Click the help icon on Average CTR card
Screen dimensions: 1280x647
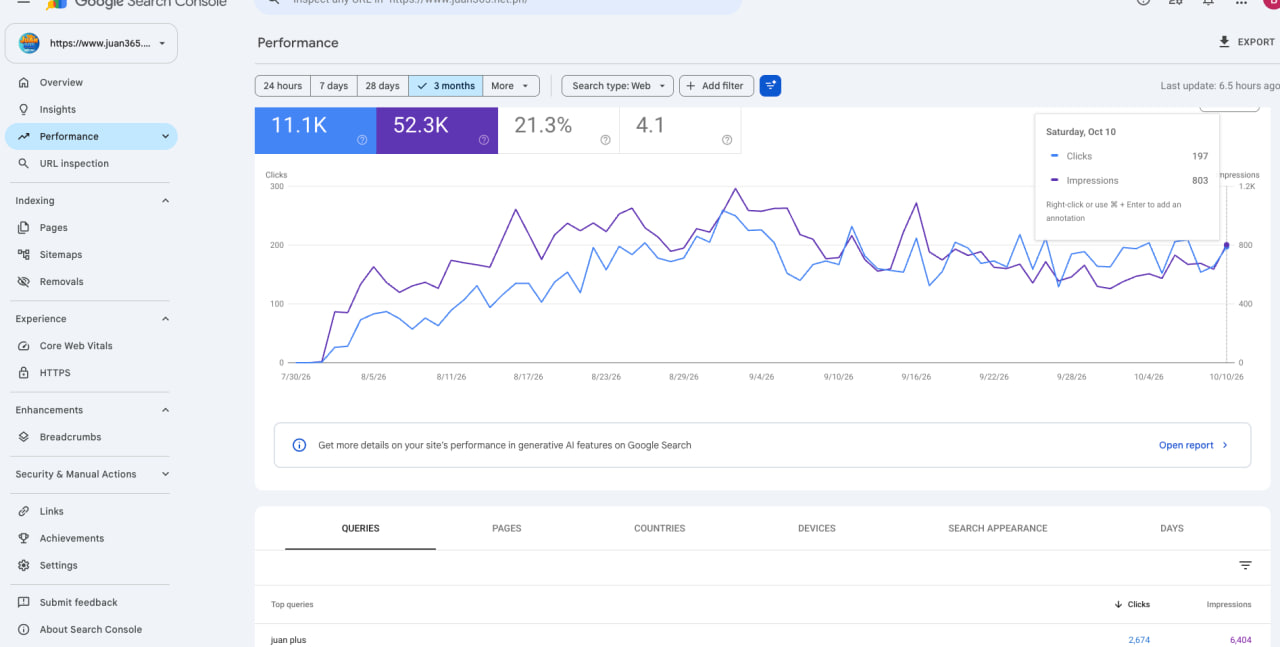pos(605,140)
